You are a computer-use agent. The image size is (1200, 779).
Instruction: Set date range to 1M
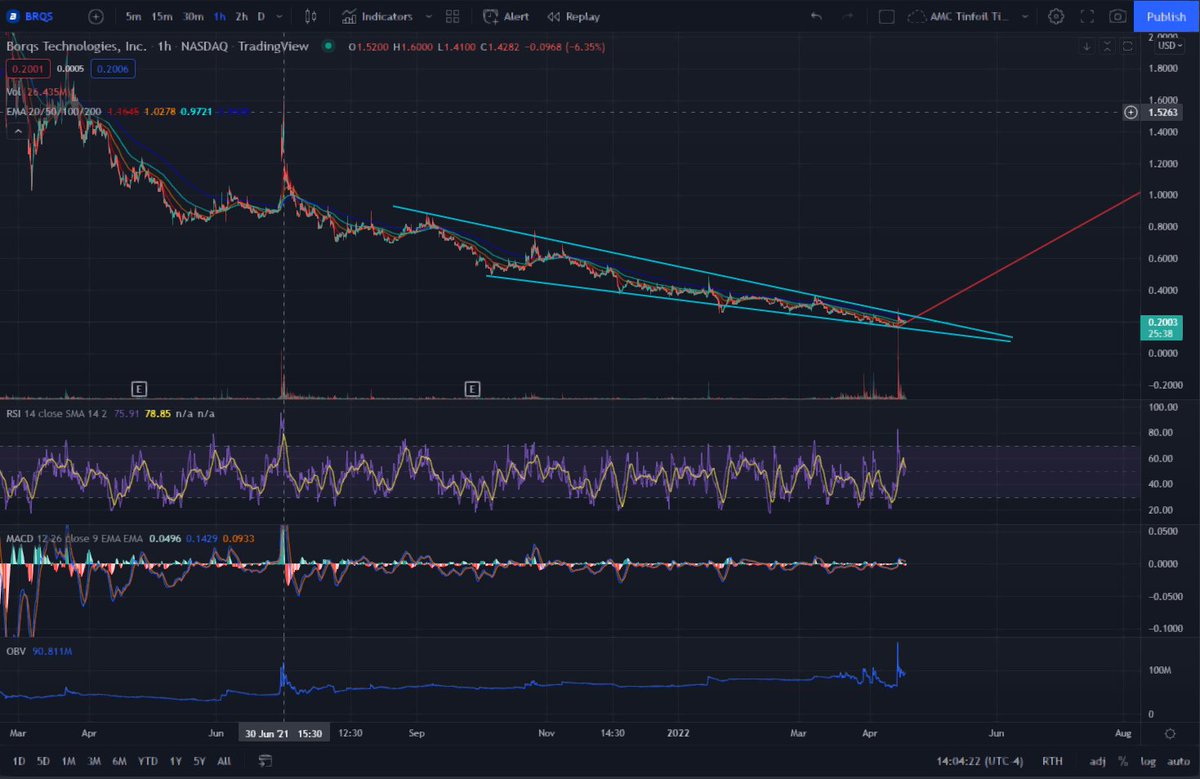[x=69, y=761]
